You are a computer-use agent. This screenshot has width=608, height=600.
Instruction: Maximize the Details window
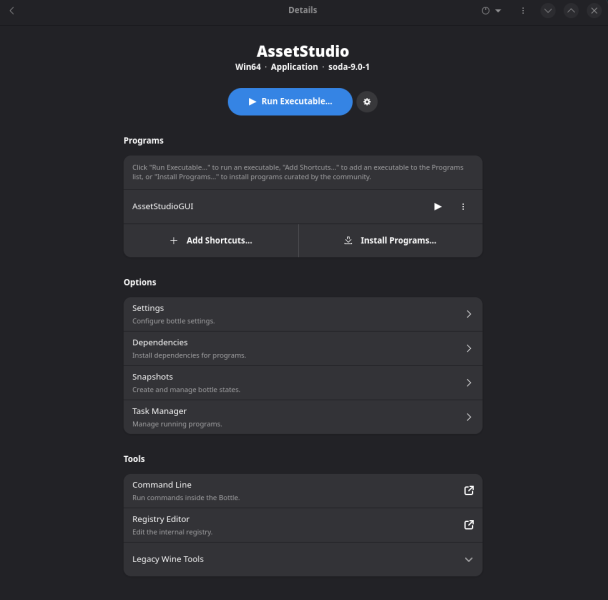pos(571,11)
